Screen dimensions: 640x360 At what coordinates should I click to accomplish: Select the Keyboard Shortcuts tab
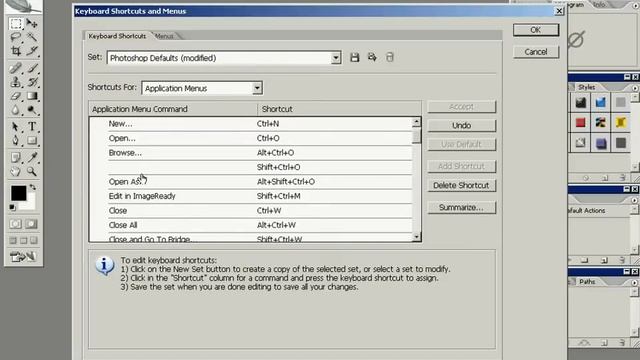coord(117,36)
